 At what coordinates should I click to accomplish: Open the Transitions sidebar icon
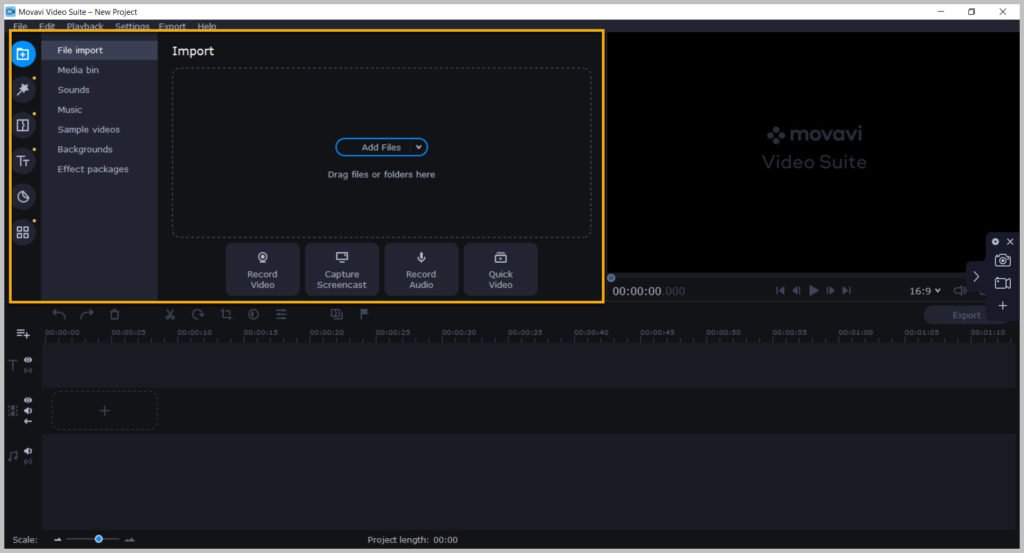coord(23,125)
